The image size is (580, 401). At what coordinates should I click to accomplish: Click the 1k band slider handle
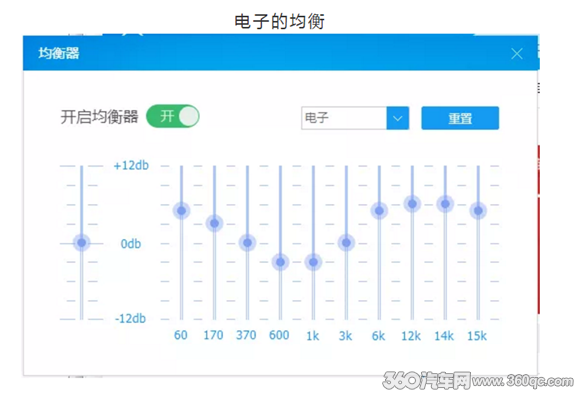313,262
